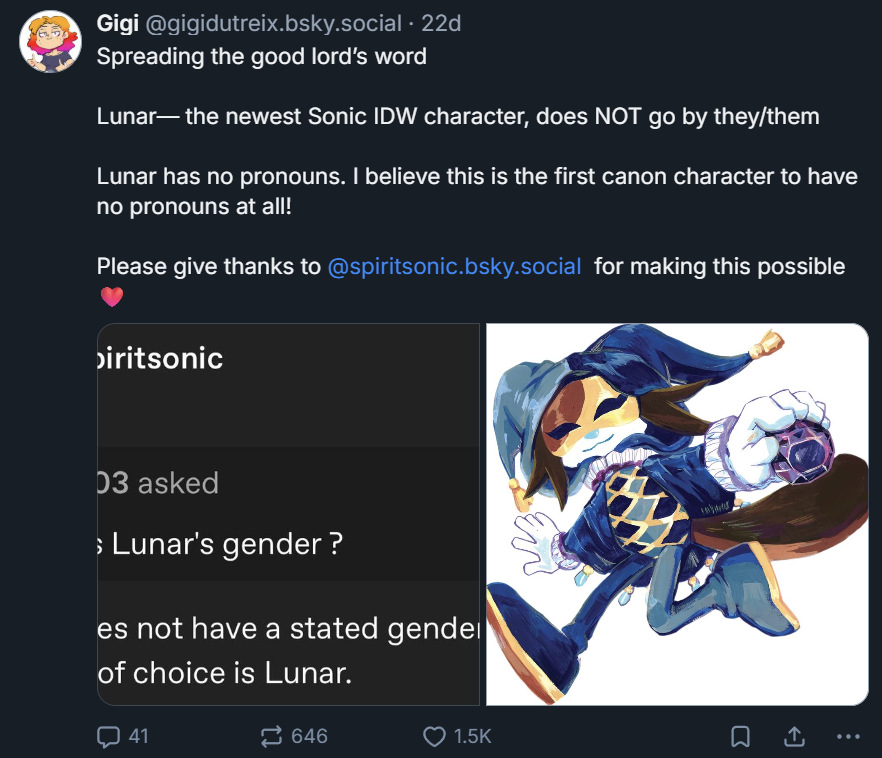Click the 41 replies count
This screenshot has width=882, height=758.
point(138,737)
